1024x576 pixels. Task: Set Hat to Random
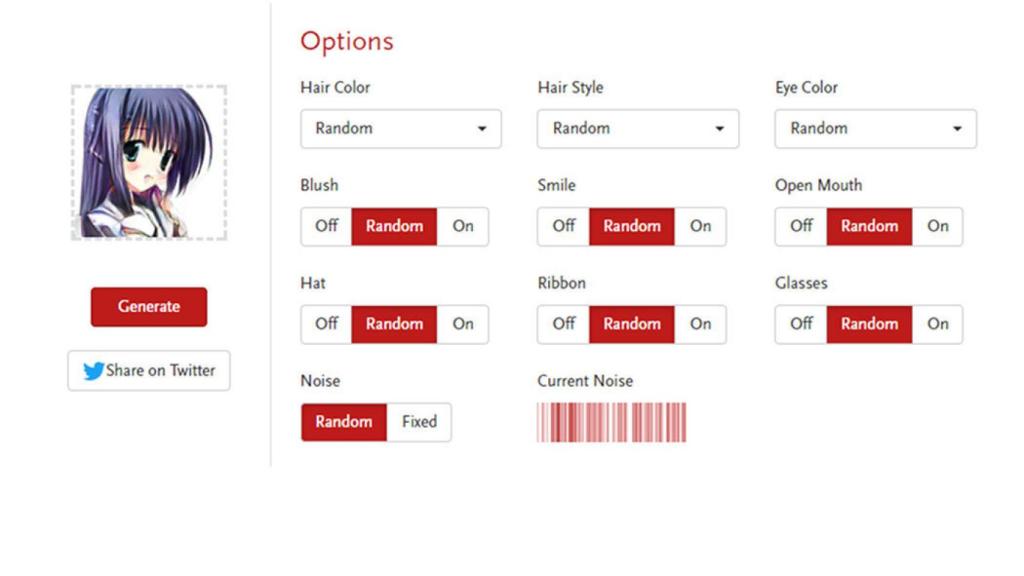(394, 324)
